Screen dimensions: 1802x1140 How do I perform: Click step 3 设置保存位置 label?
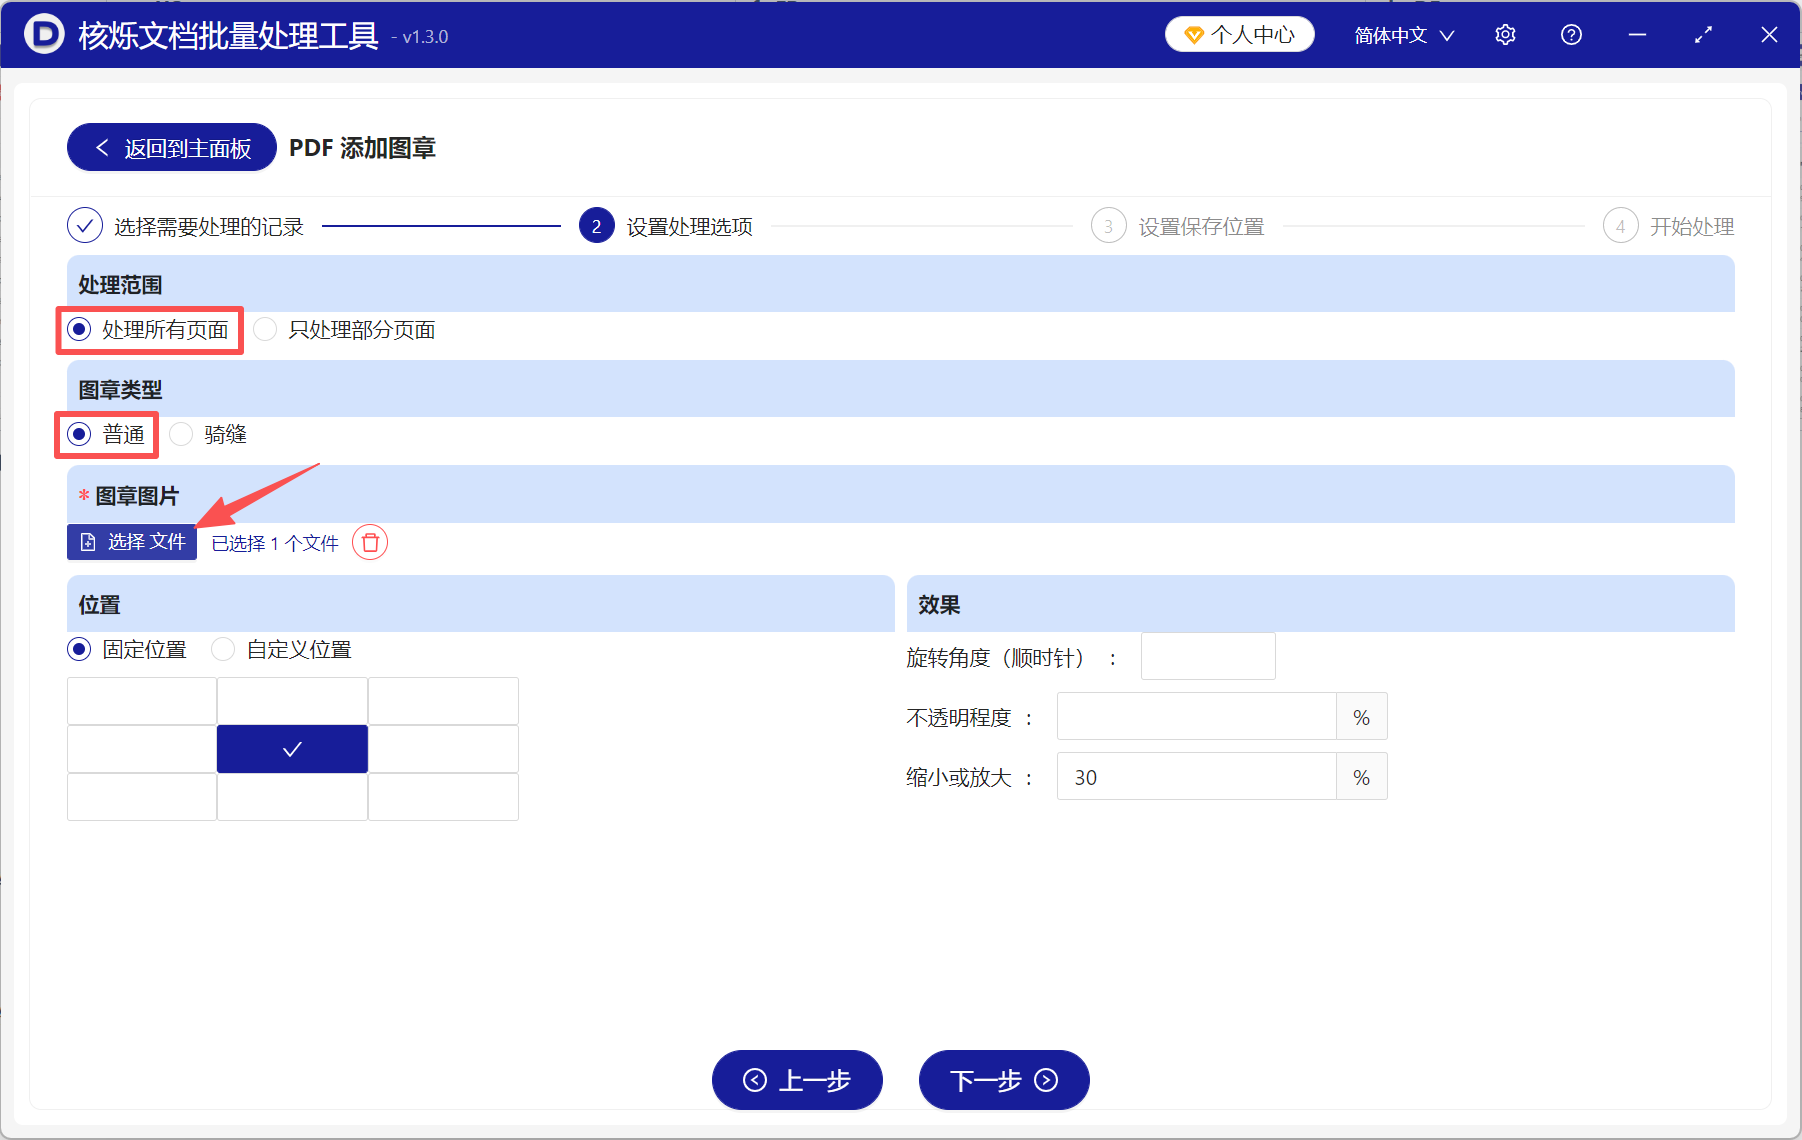click(x=1200, y=225)
